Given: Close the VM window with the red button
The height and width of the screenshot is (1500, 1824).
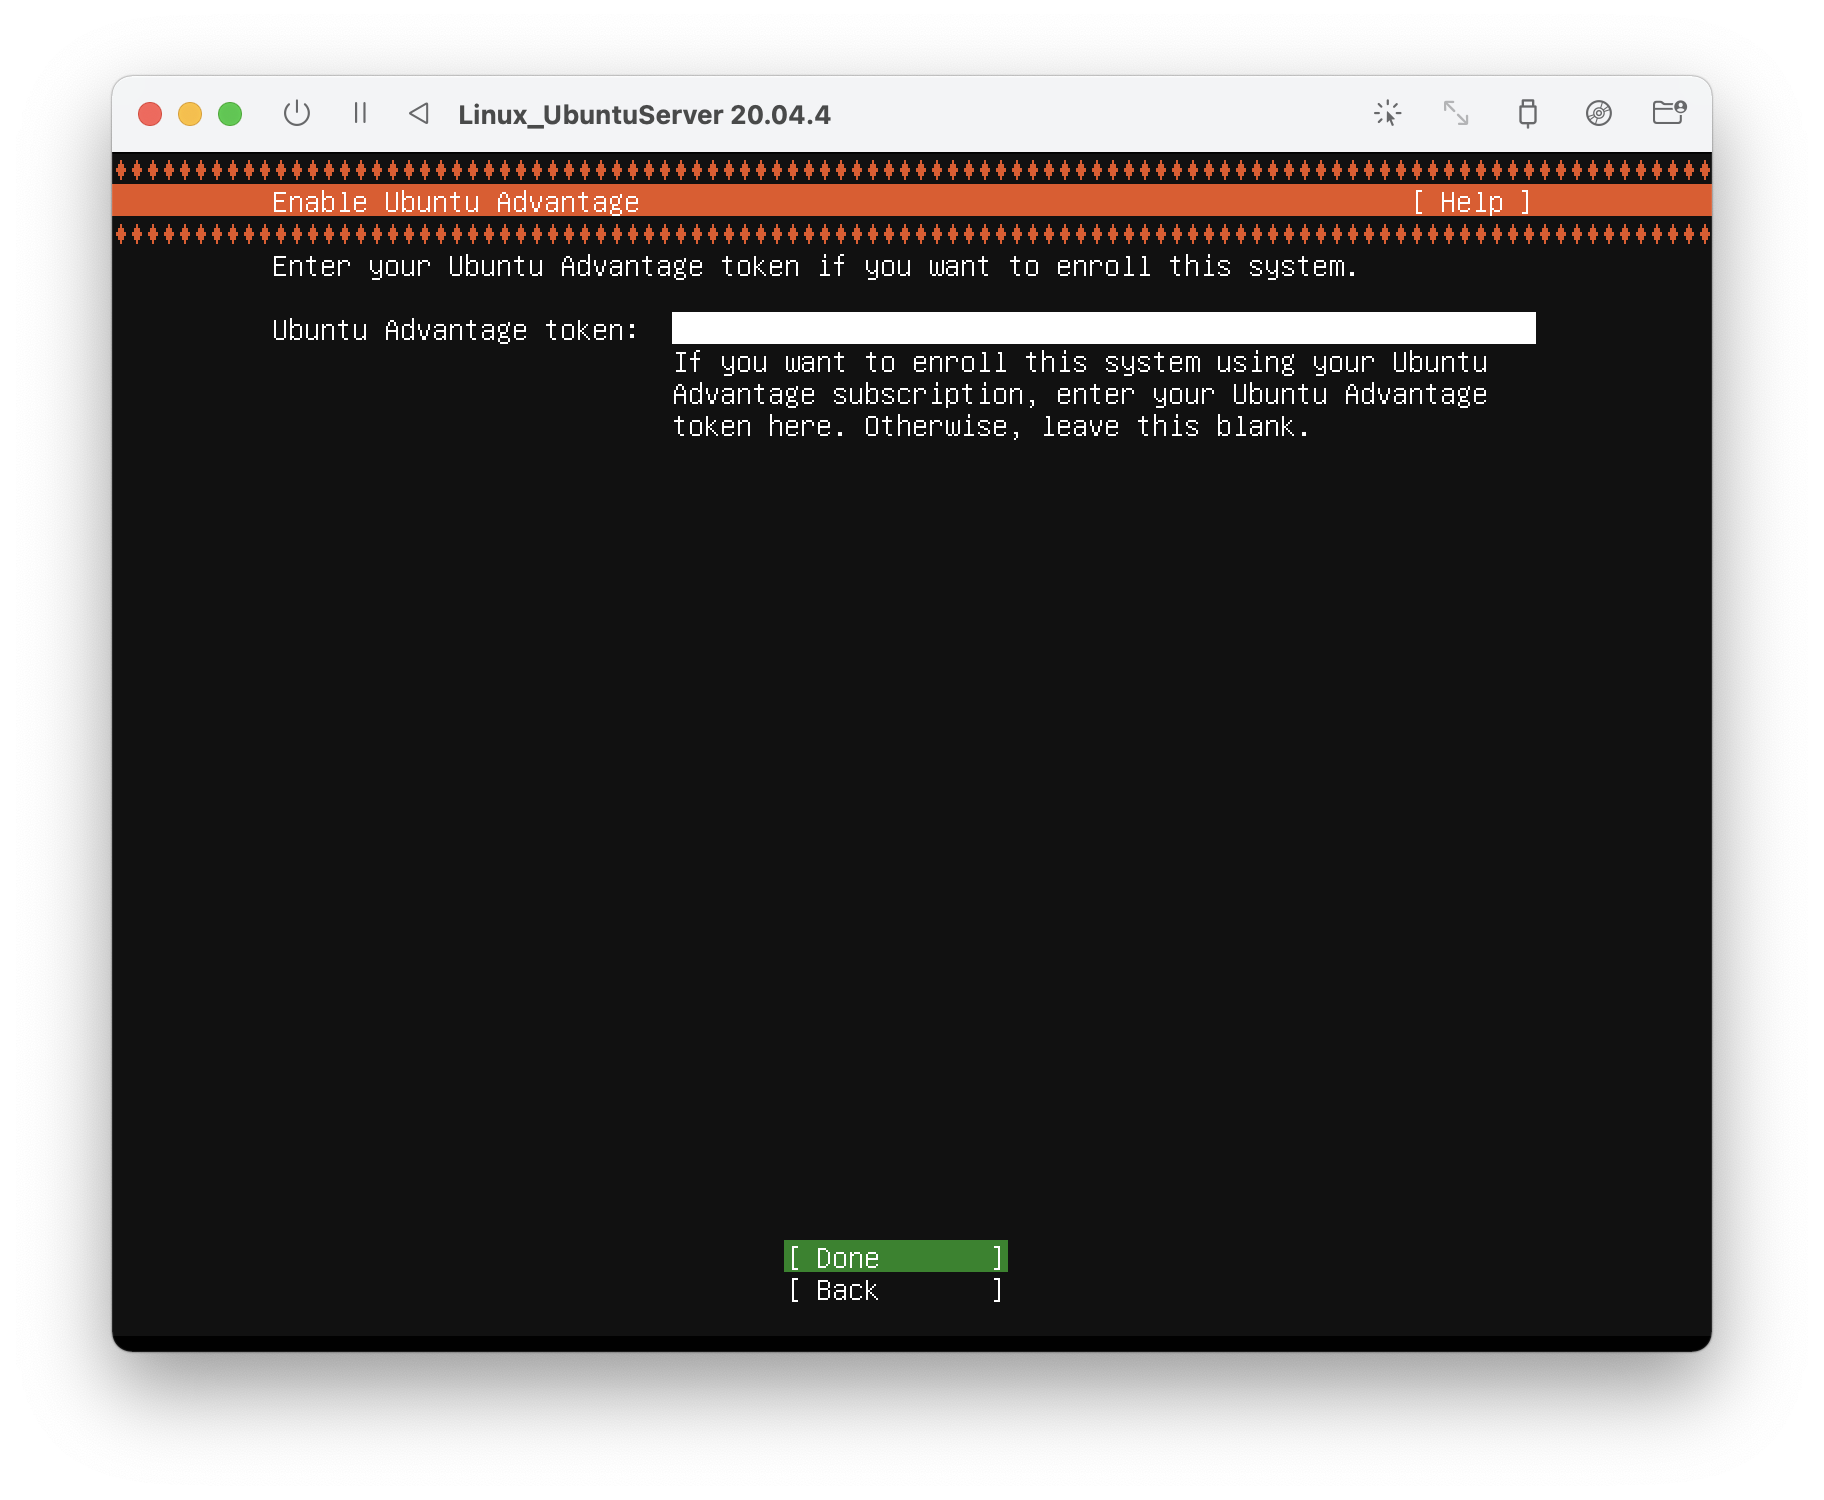Looking at the screenshot, I should point(150,114).
